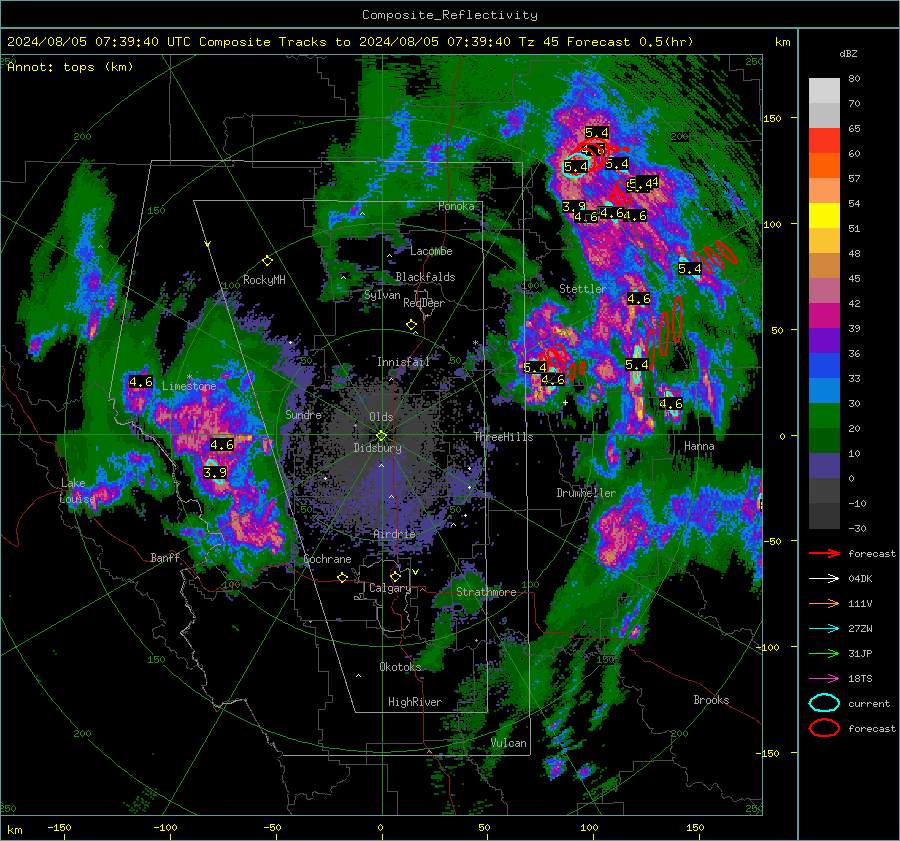
Task: Select the orange 111V arrow legend icon
Action: tap(824, 603)
